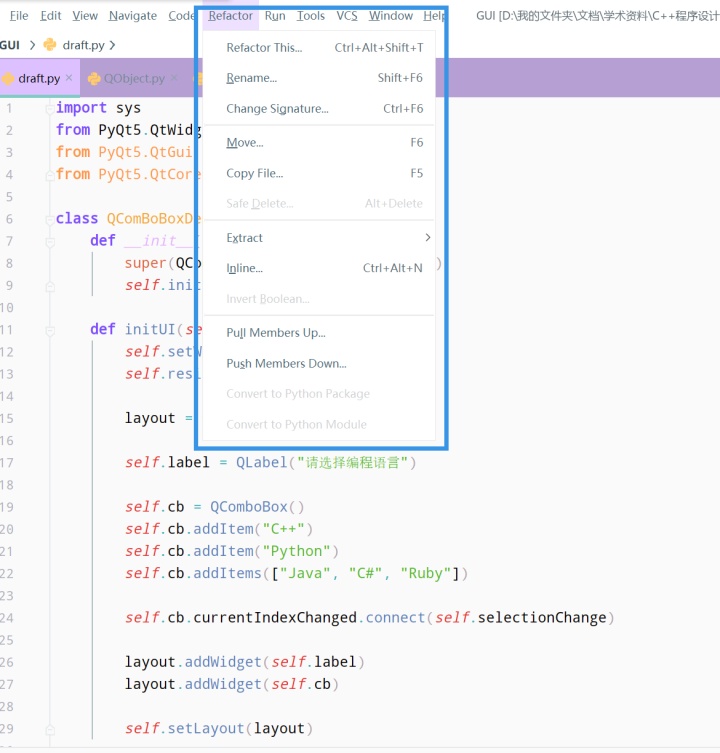Click line number 17 in gutter
The width and height of the screenshot is (720, 753).
[7, 463]
